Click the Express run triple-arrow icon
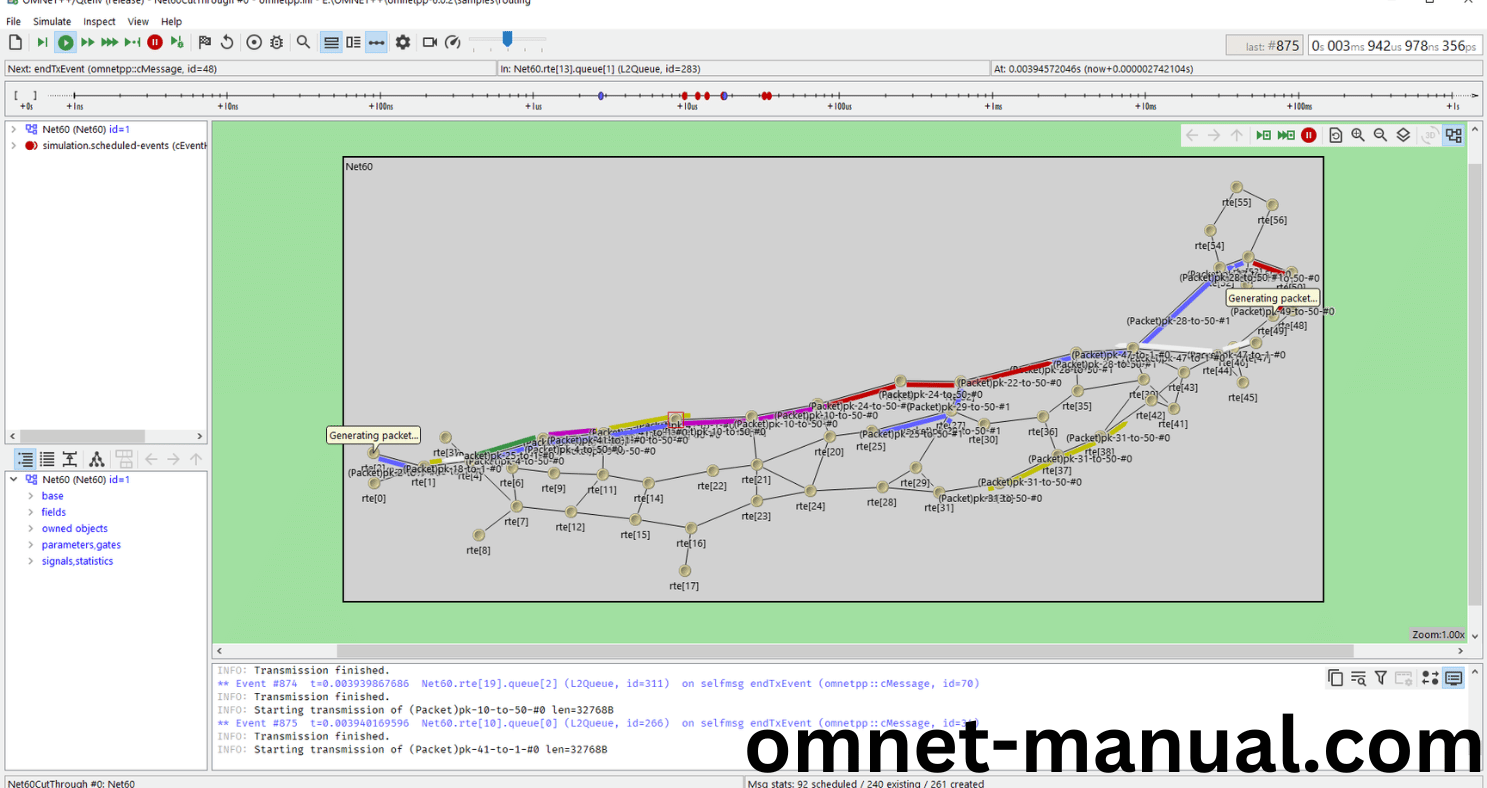Screen dimensions: 1487x788 click(110, 42)
